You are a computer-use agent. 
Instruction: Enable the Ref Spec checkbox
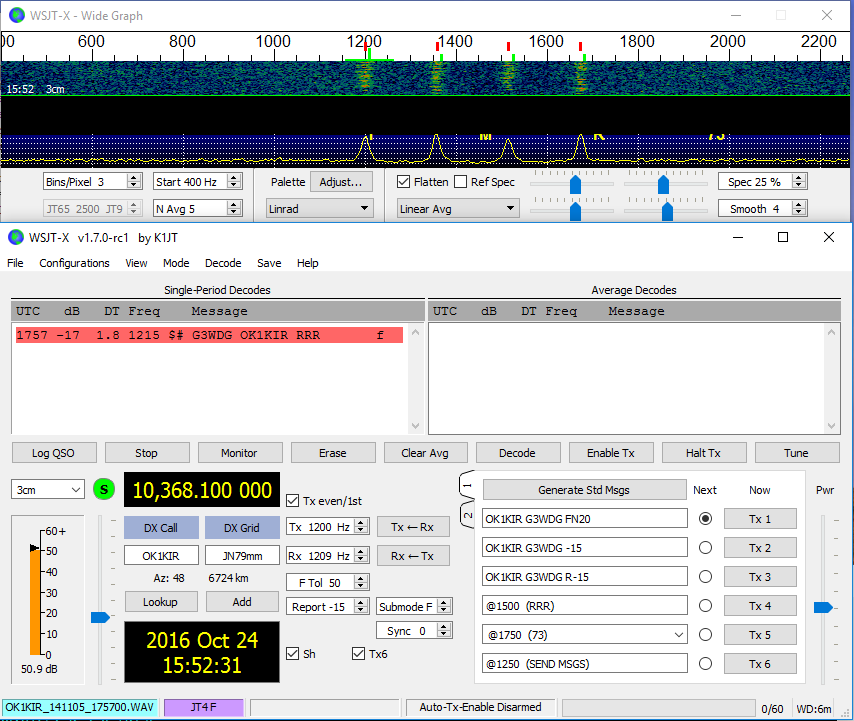pyautogui.click(x=461, y=182)
